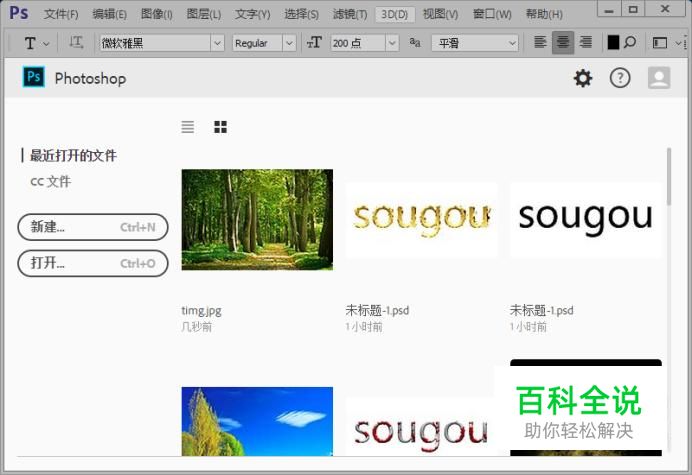Screen dimensions: 692x475
Task: Click 未标题-1.psd name under black sougou
Action: click(542, 310)
